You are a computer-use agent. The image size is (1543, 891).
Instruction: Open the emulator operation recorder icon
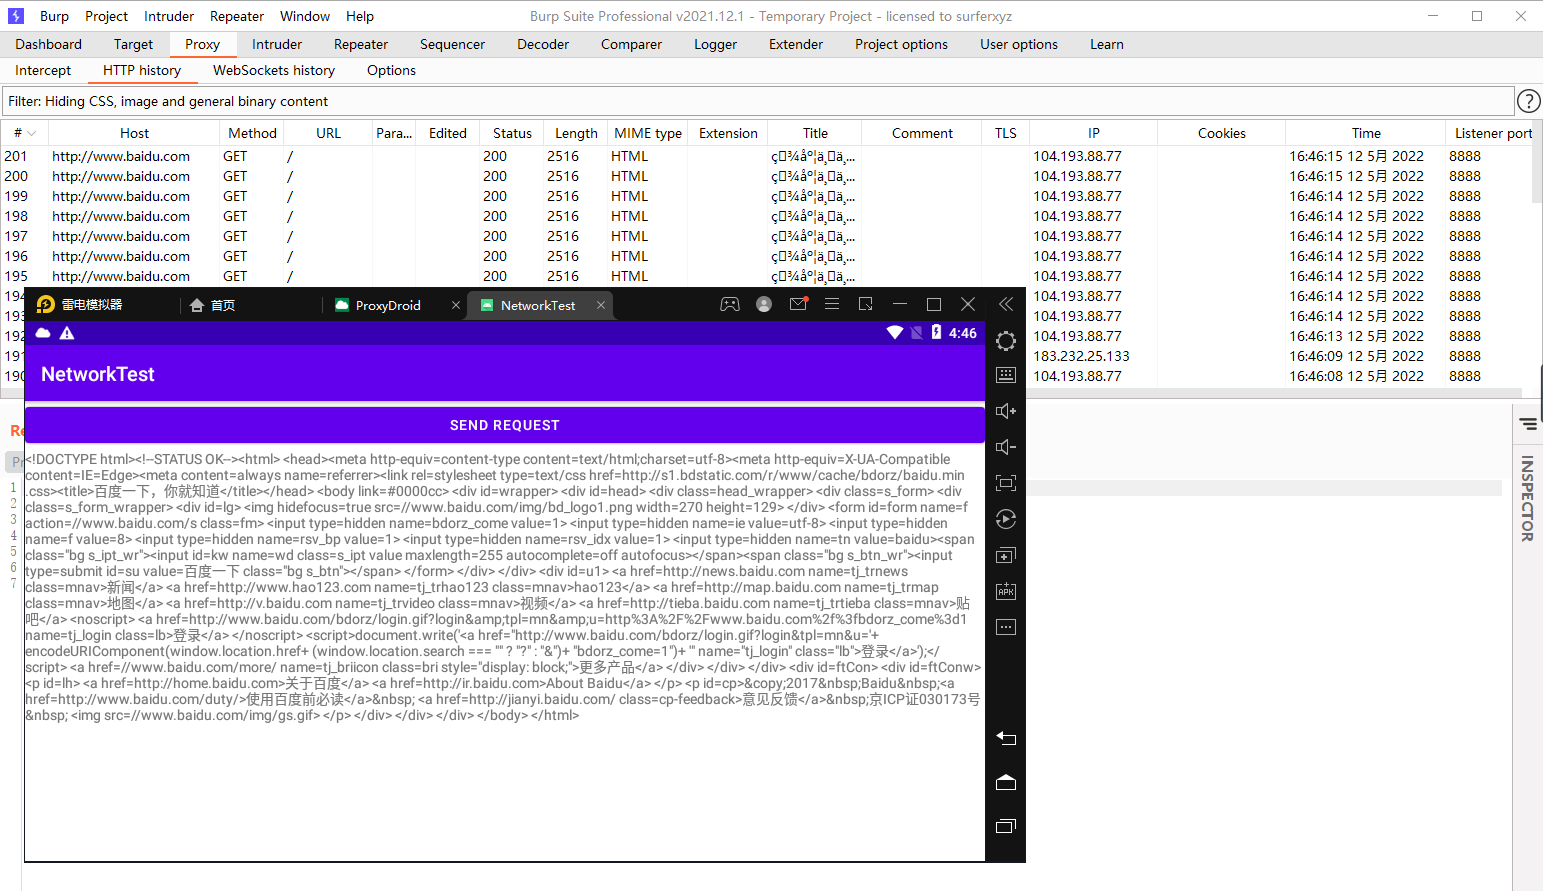click(x=1006, y=519)
